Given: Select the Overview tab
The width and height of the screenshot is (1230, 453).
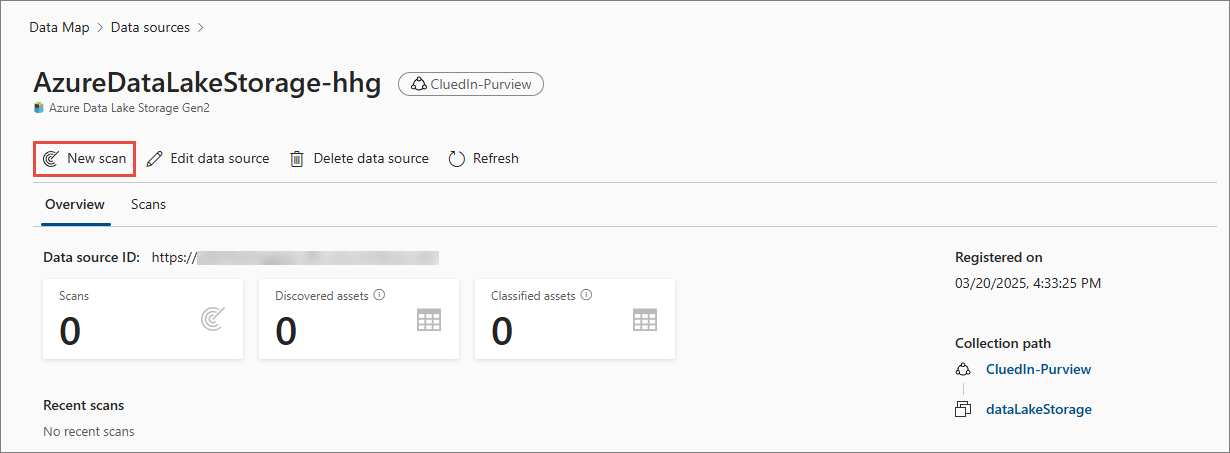Looking at the screenshot, I should click(75, 204).
